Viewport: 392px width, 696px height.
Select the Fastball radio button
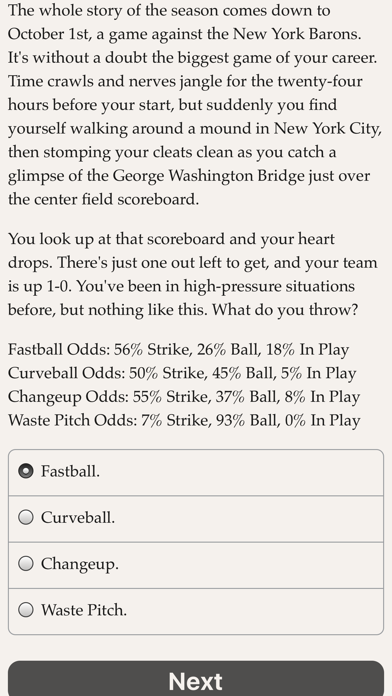(26, 471)
